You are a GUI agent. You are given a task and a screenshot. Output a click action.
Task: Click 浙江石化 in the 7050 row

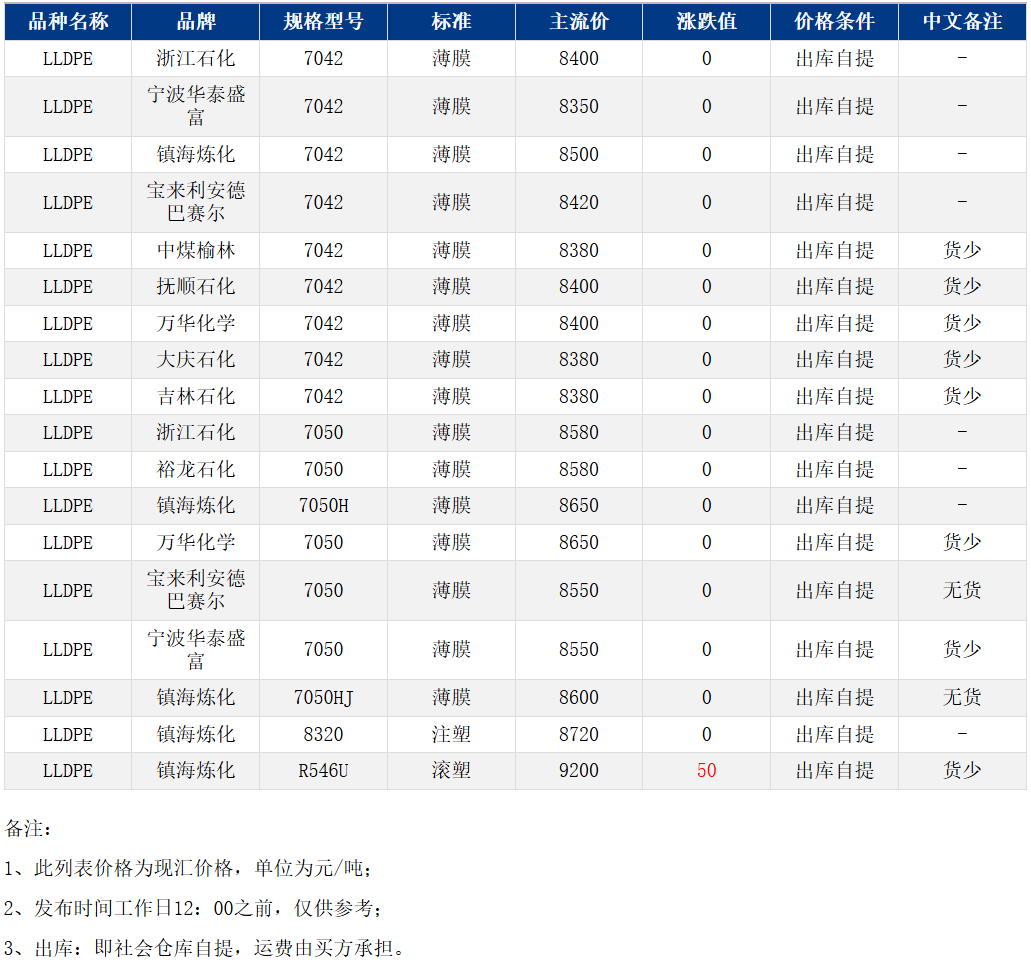coord(196,433)
